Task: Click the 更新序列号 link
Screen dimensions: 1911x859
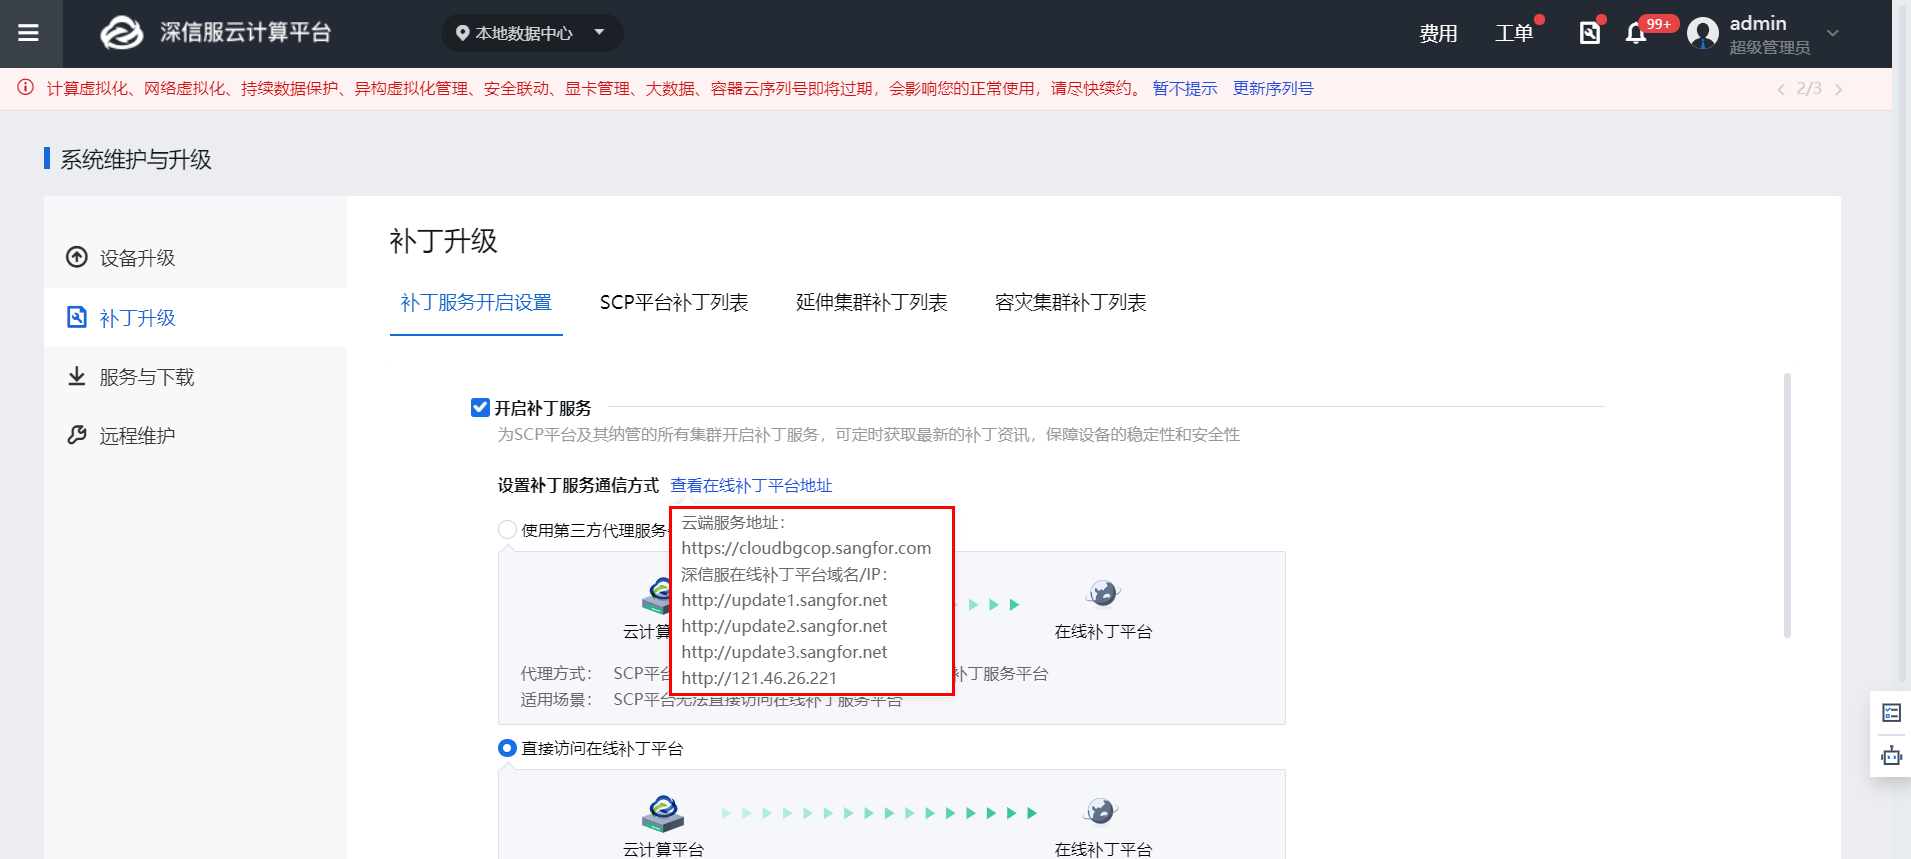Action: click(1273, 88)
